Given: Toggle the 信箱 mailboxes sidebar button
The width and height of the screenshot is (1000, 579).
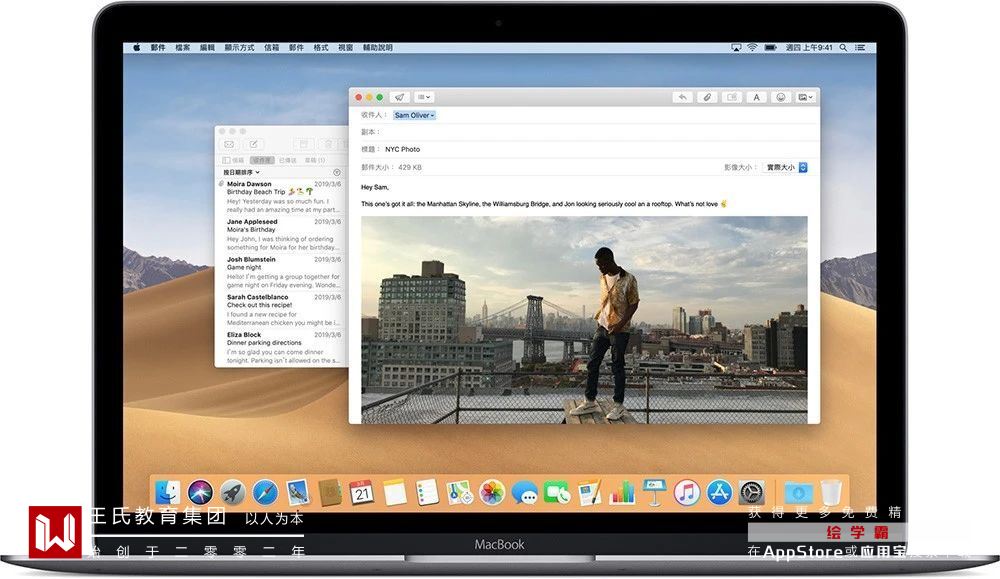Looking at the screenshot, I should [x=233, y=160].
